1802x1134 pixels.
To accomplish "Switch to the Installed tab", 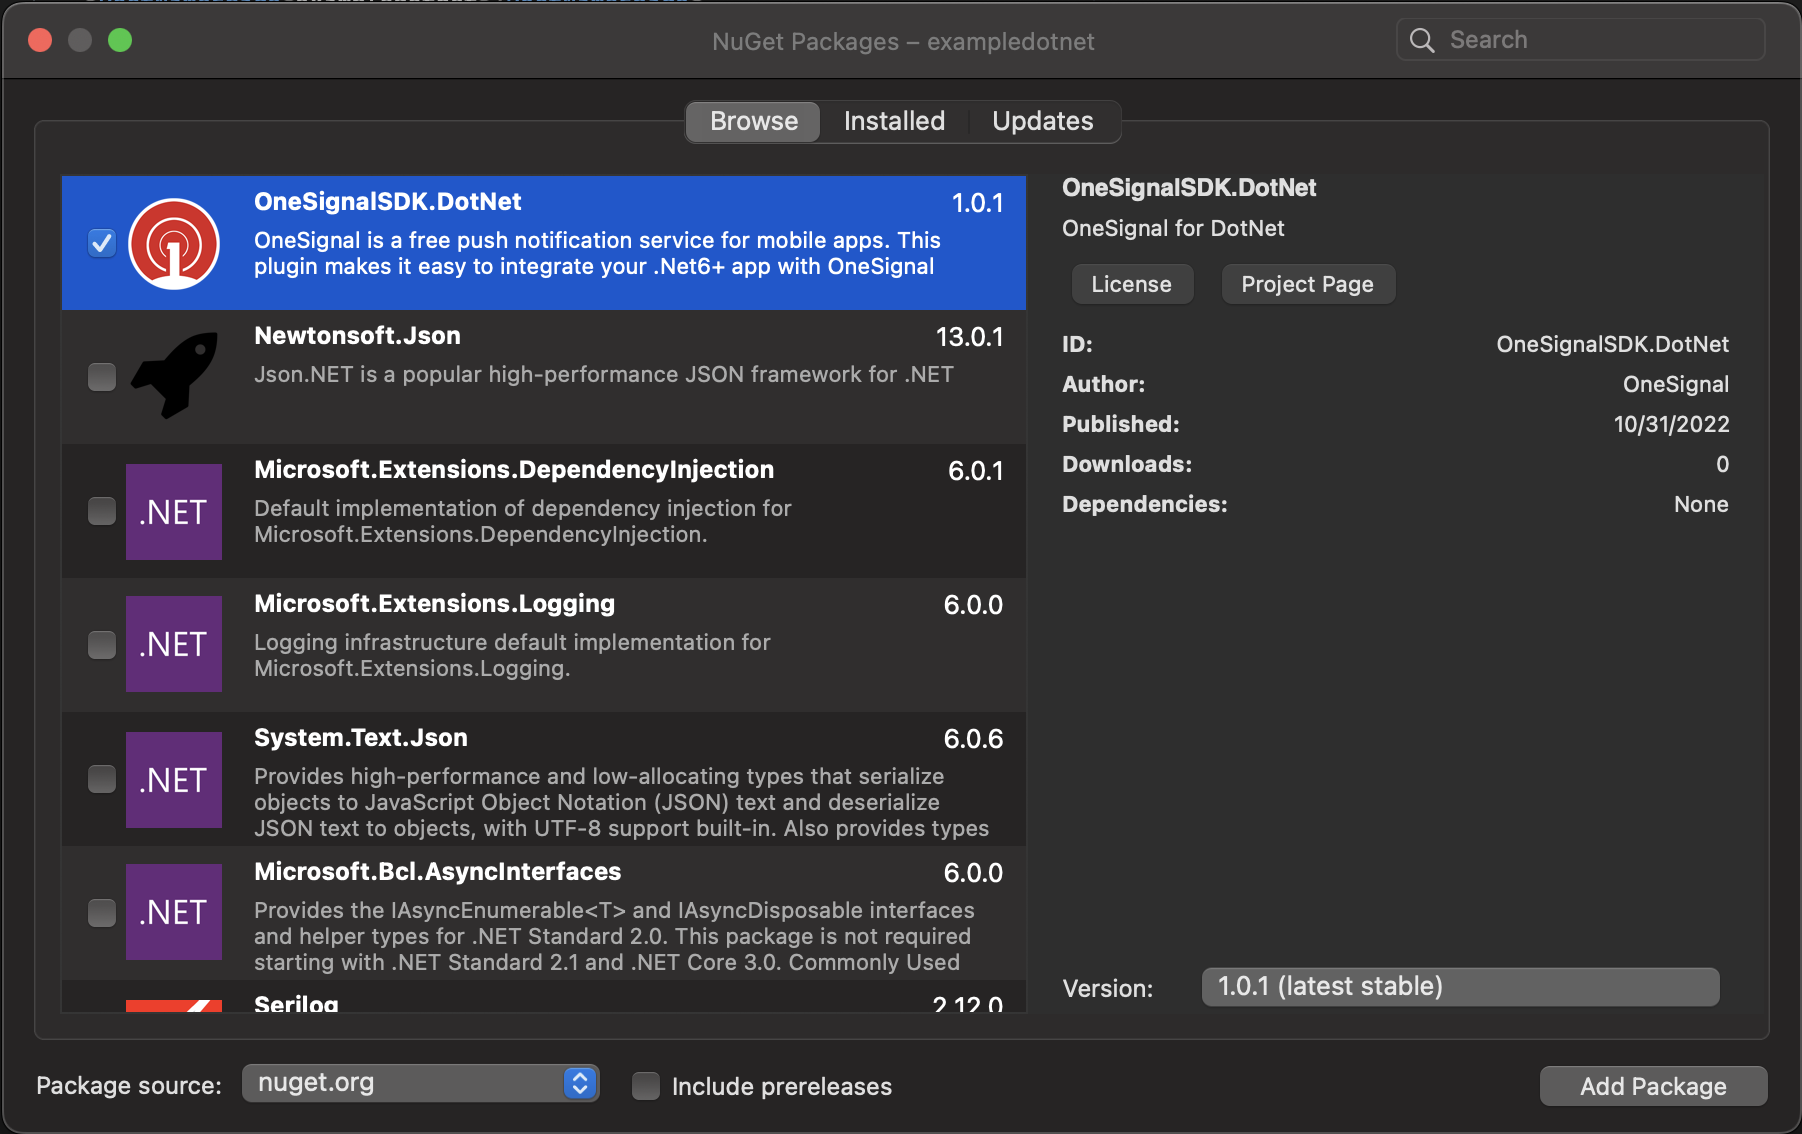I will (x=894, y=121).
